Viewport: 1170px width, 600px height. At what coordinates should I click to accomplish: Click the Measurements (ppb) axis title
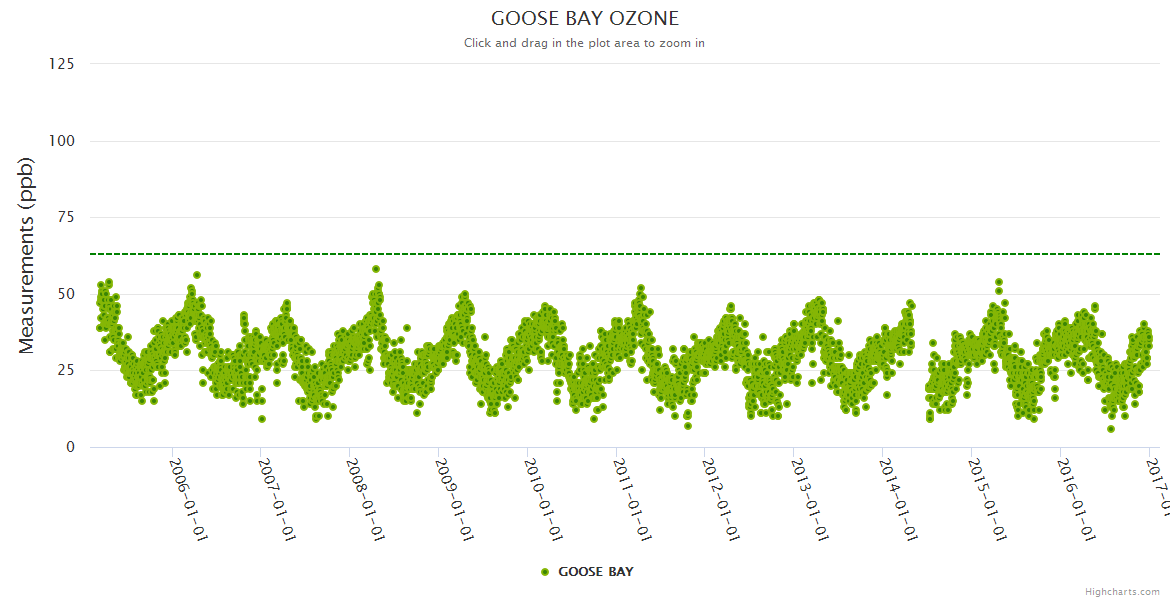pos(27,255)
